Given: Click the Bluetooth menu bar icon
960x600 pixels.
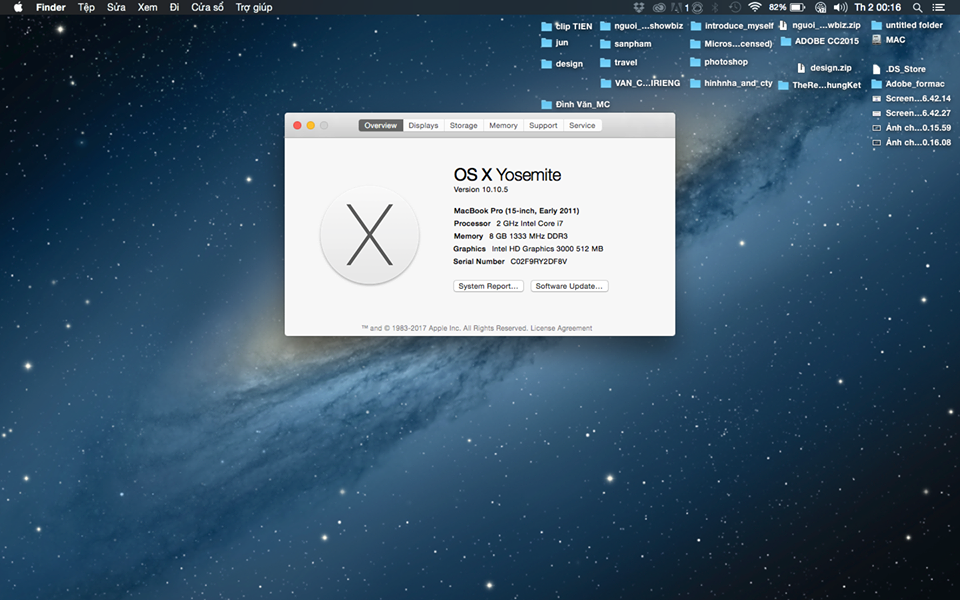Looking at the screenshot, I should tap(715, 7).
